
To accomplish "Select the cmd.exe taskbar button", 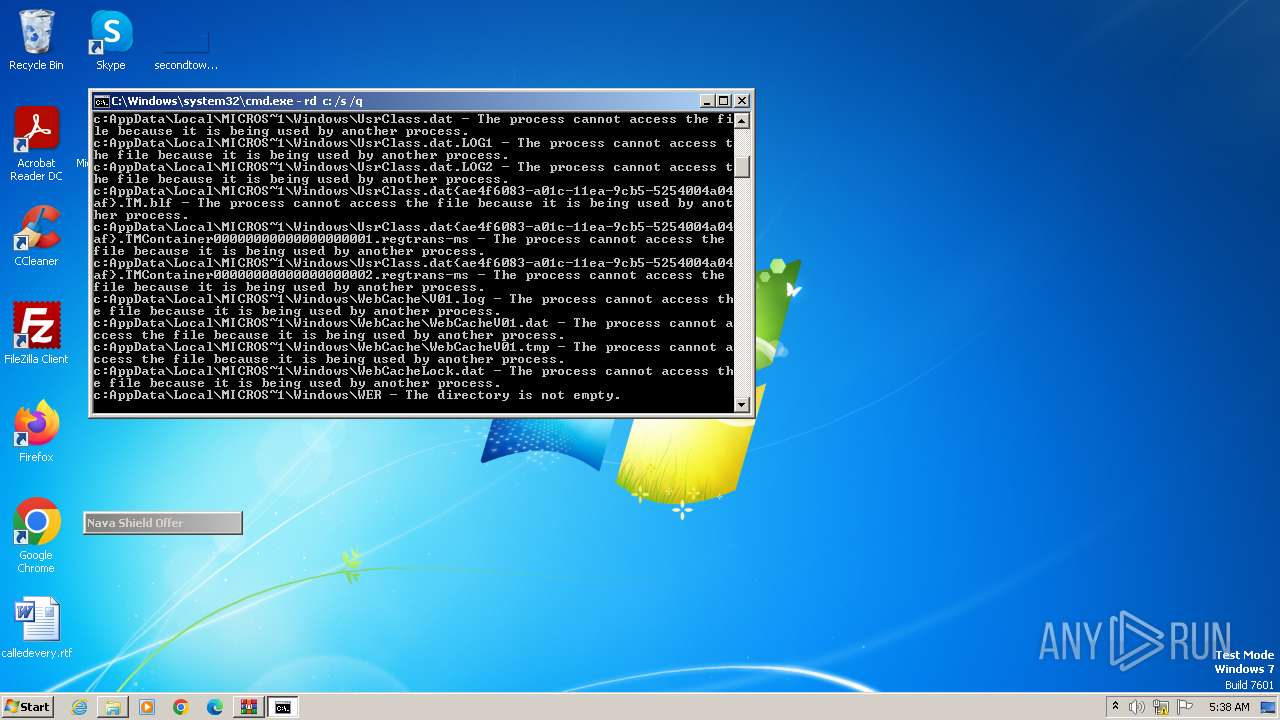I will point(283,707).
